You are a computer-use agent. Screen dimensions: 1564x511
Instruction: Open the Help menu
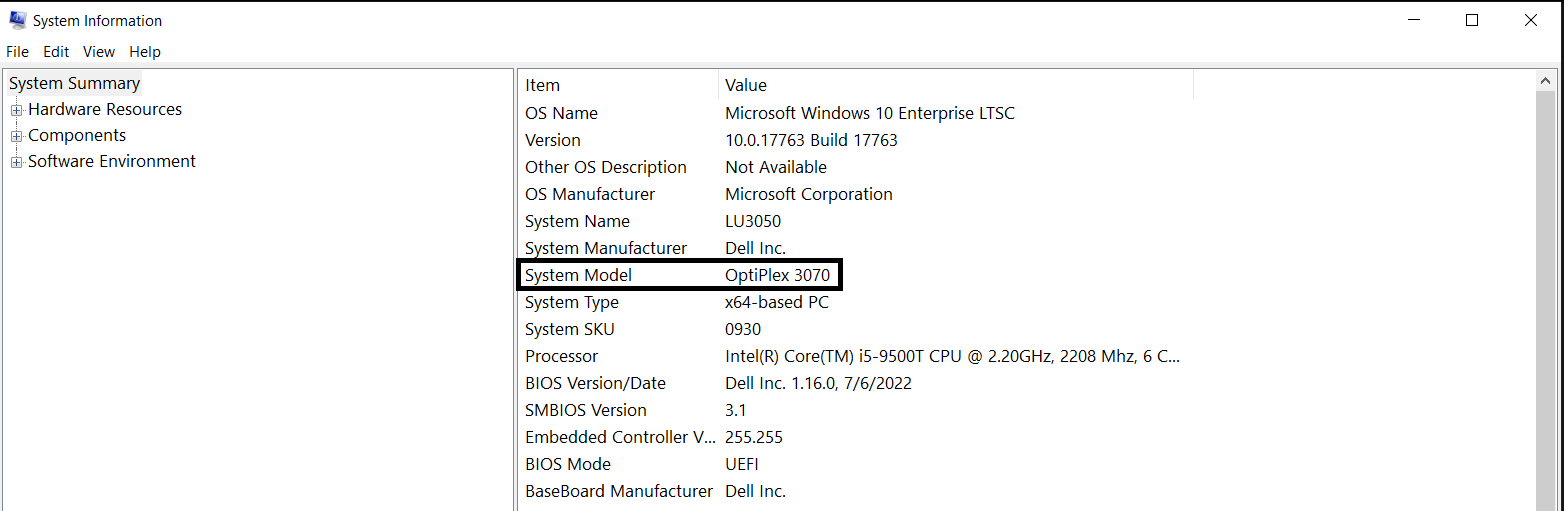(145, 52)
